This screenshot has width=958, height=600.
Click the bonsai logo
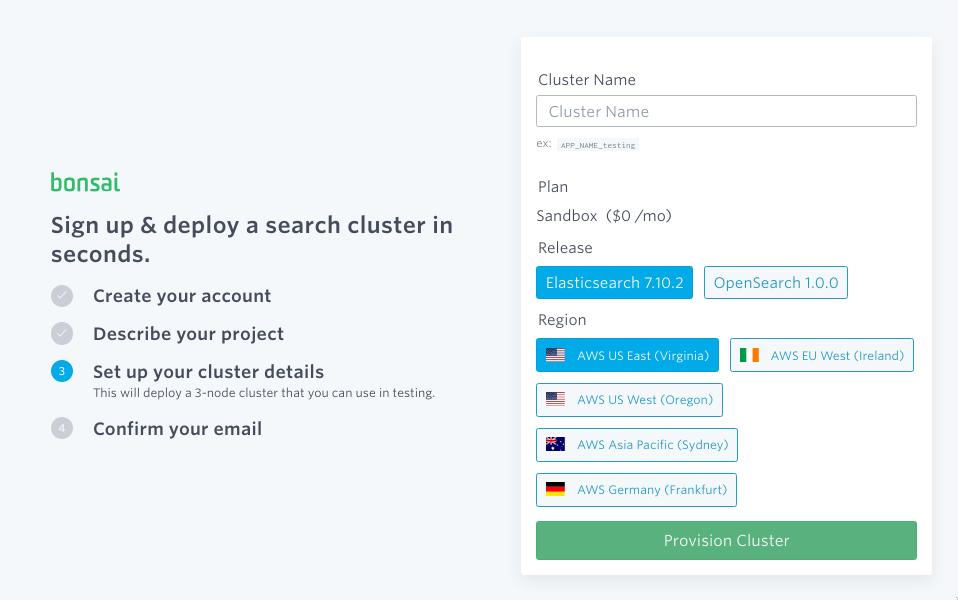pyautogui.click(x=84, y=182)
